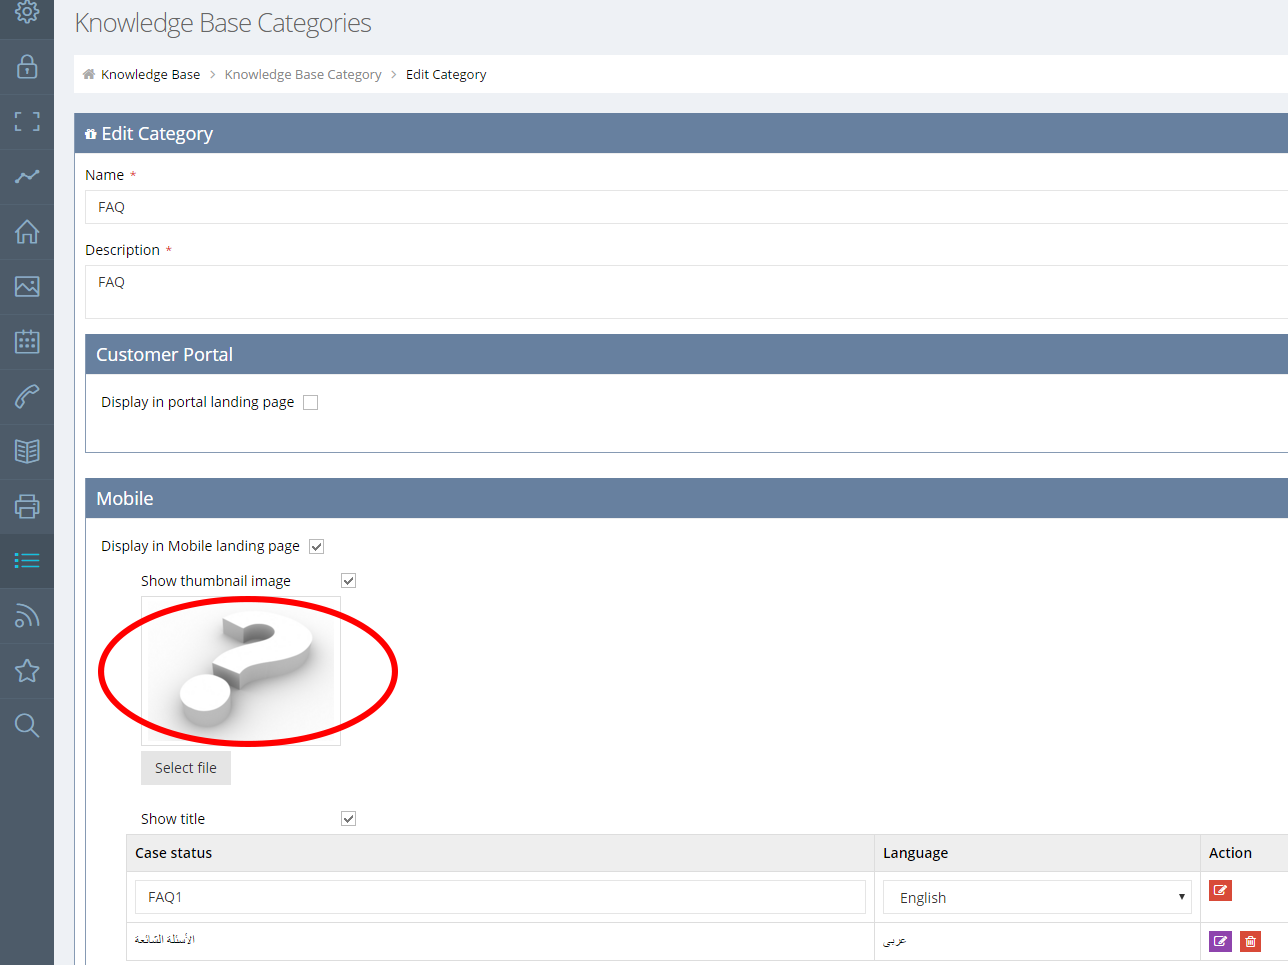This screenshot has width=1288, height=965.
Task: Select the list icon in the sidebar
Action: click(27, 561)
